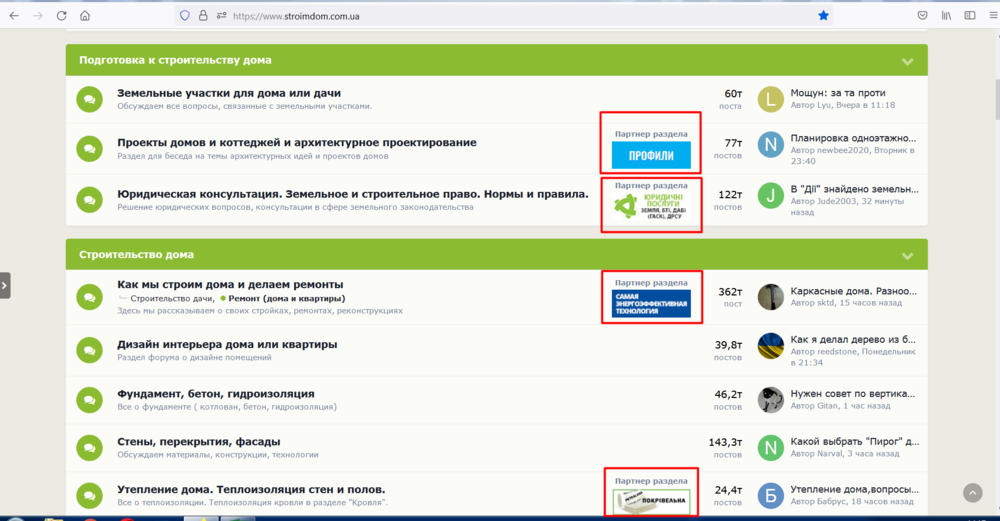Open Утепление дома. Теплоизоляция forum
The height and width of the screenshot is (521, 1000).
(x=251, y=490)
